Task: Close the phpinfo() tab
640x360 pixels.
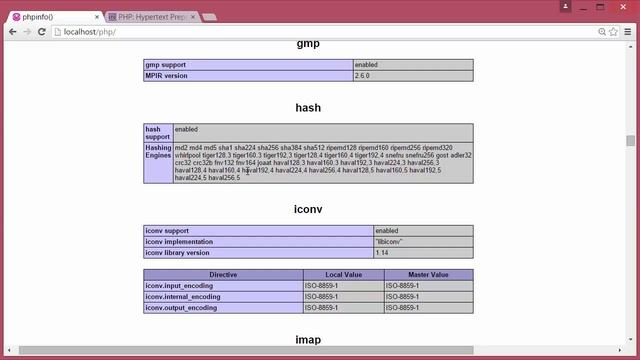Action: pos(97,17)
